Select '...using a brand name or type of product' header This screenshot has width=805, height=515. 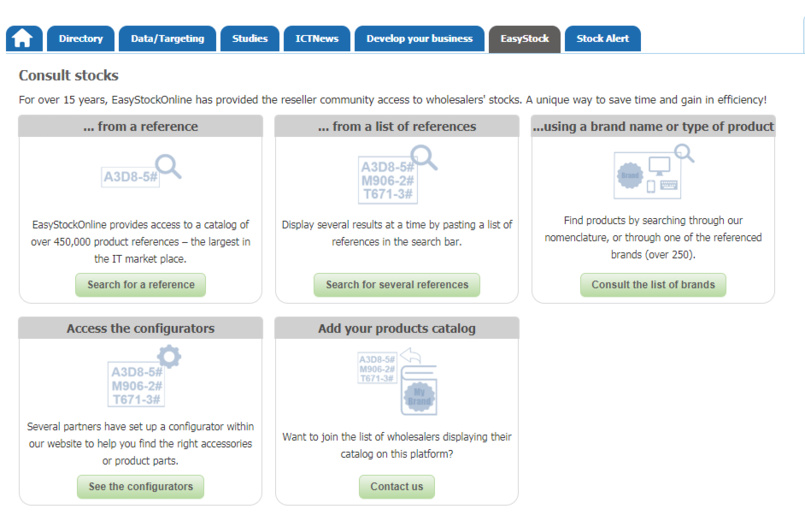pos(653,126)
